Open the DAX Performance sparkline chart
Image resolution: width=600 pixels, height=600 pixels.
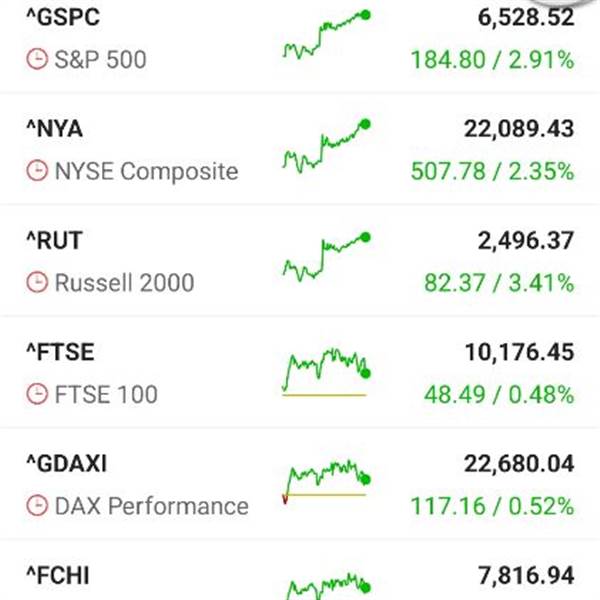[x=326, y=483]
